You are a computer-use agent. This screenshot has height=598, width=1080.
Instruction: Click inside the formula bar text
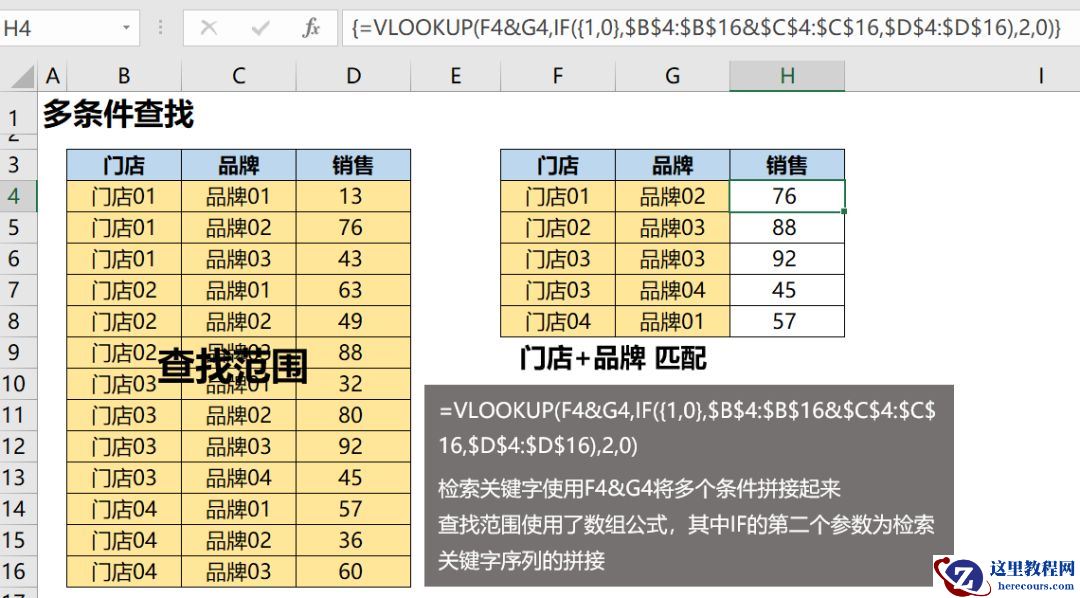pyautogui.click(x=705, y=28)
